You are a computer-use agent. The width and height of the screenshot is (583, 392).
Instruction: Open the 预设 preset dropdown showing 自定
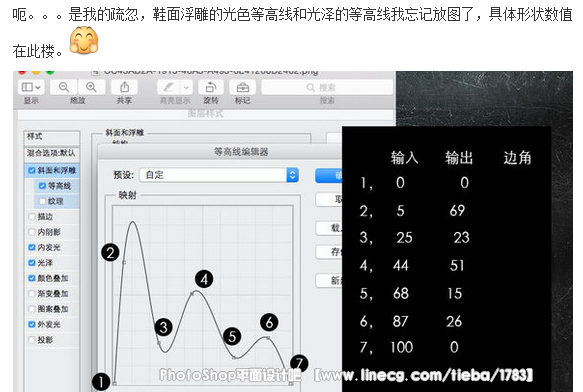coord(219,175)
